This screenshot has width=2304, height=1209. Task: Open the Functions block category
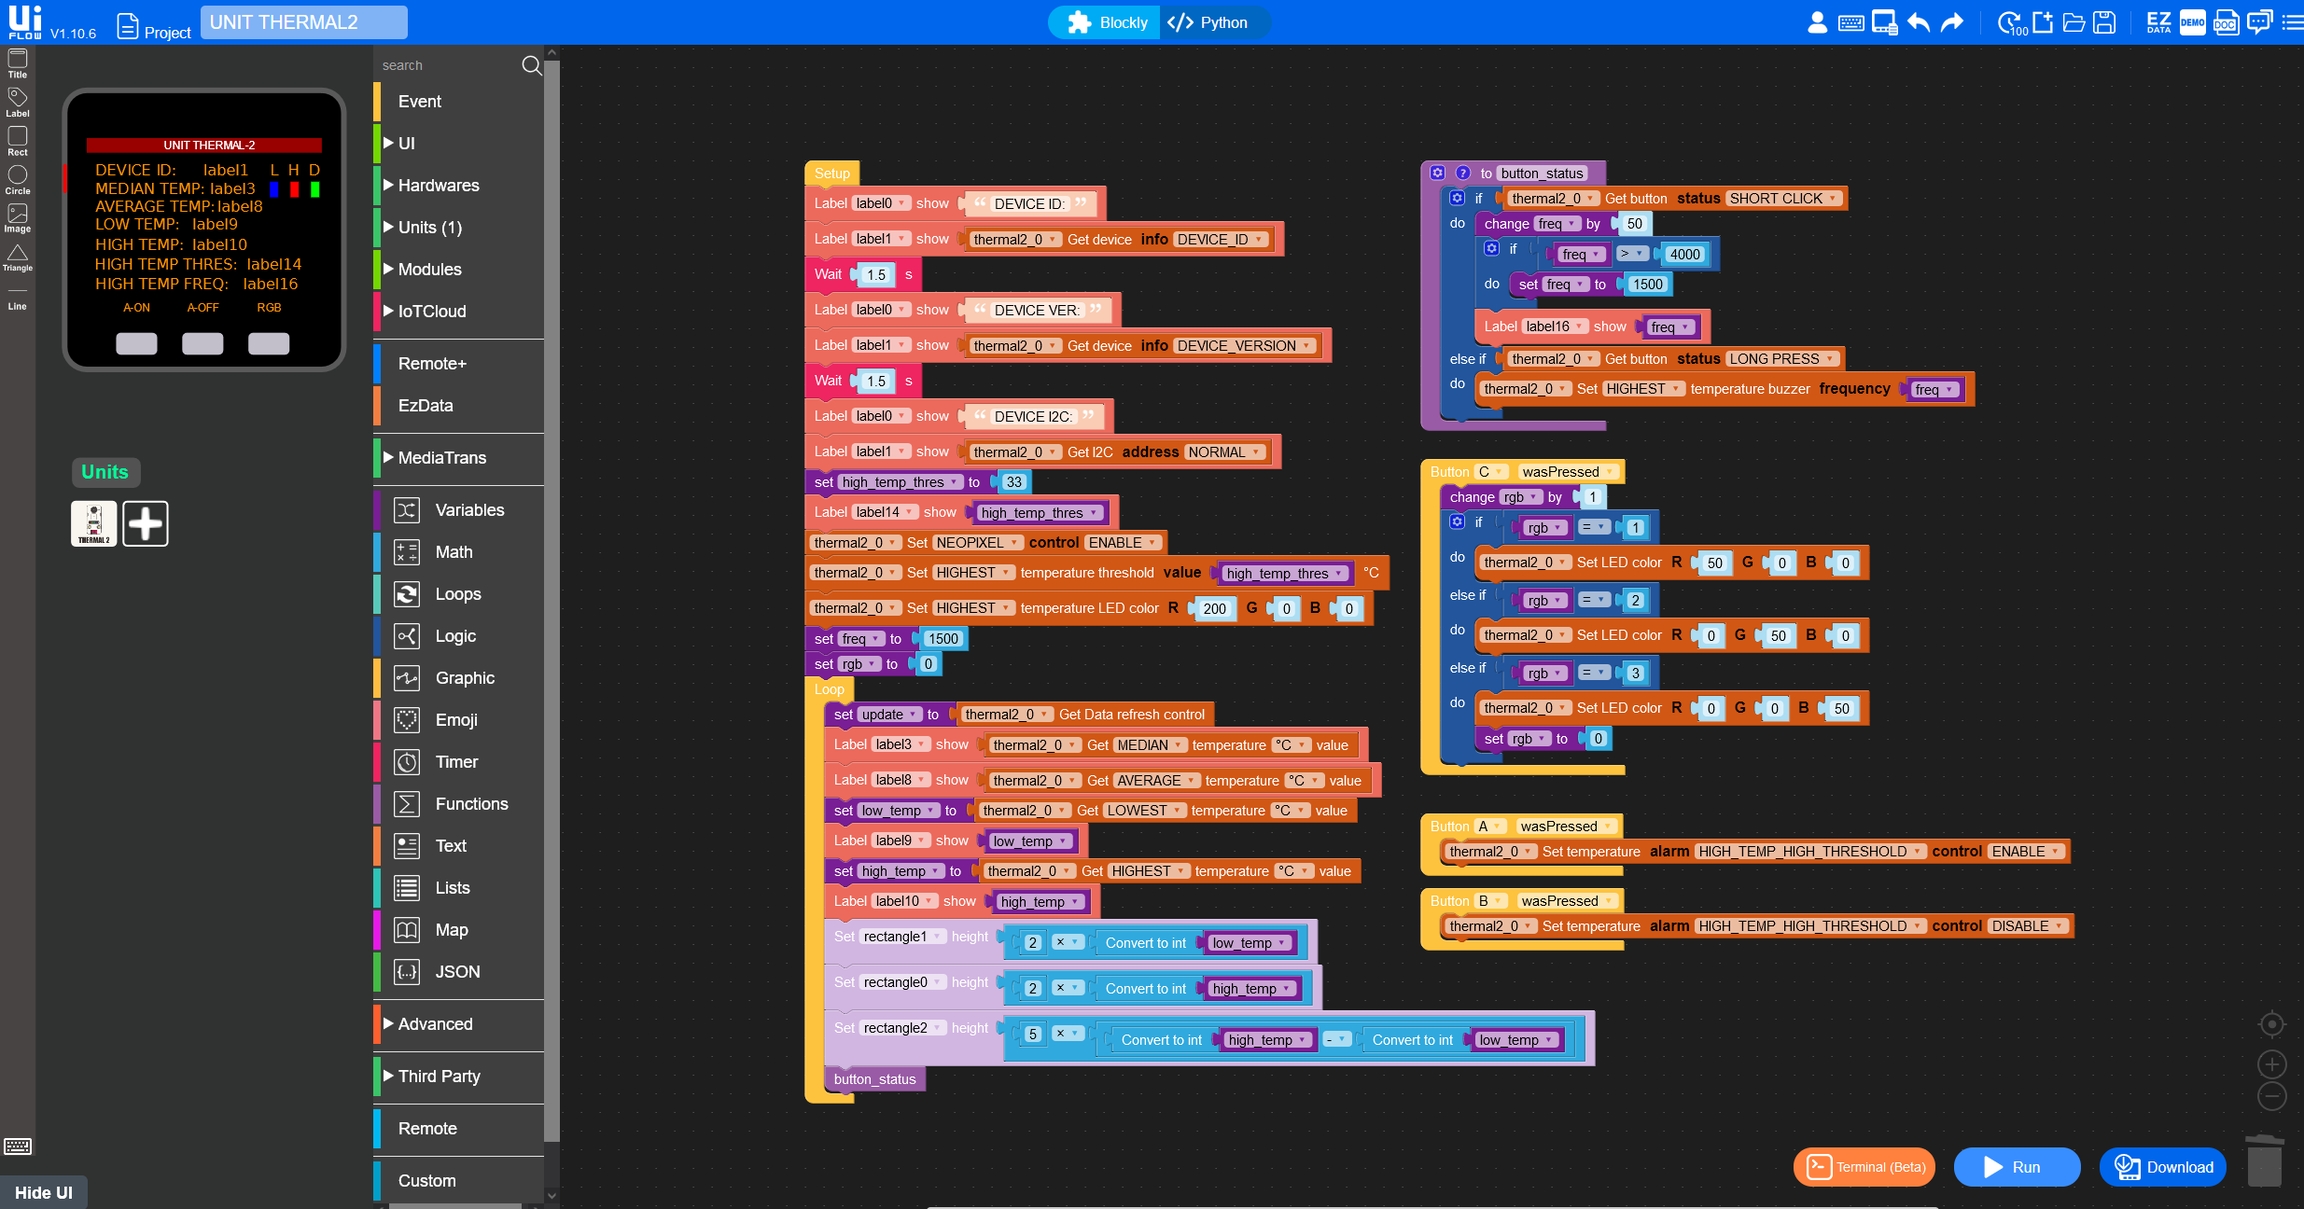pos(471,804)
